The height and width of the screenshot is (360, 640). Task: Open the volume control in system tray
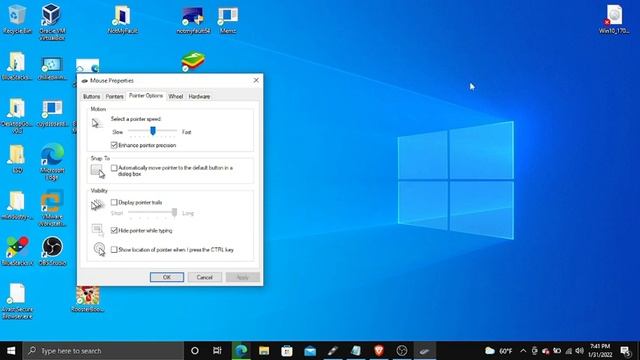[x=580, y=351]
